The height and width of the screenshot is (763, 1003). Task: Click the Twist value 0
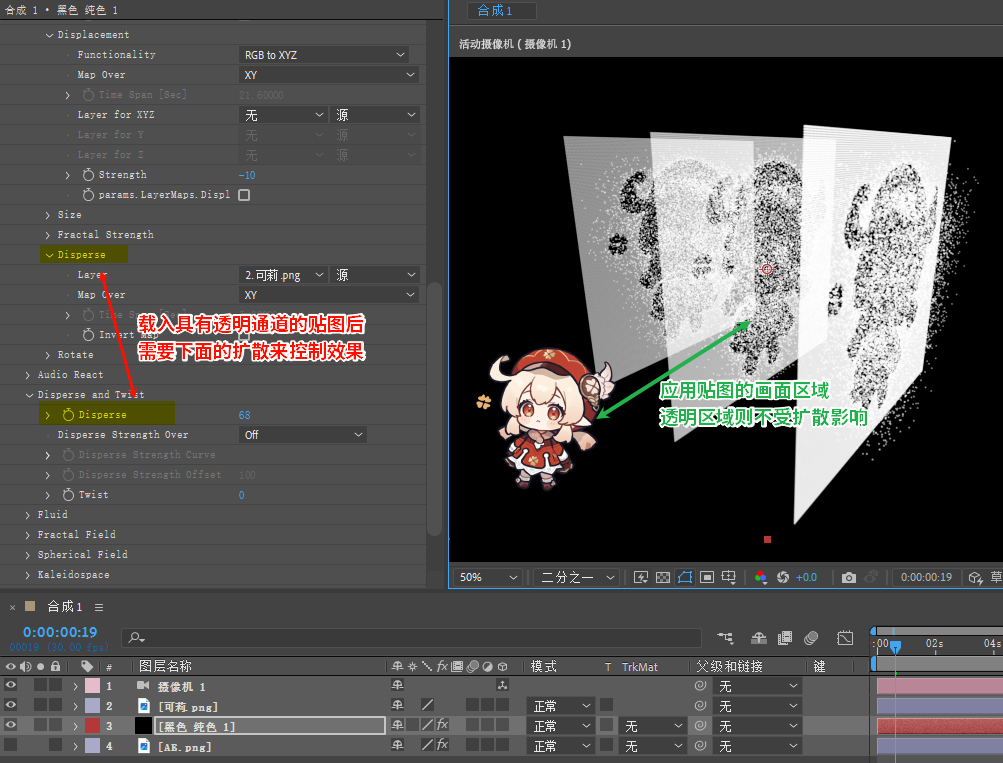tap(241, 495)
